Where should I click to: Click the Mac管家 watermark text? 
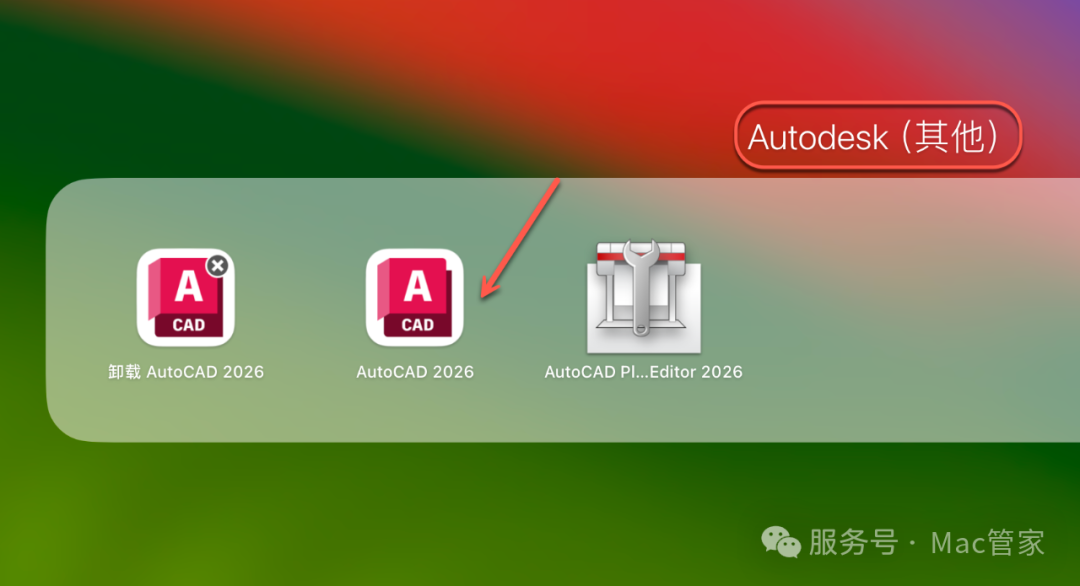pos(988,543)
